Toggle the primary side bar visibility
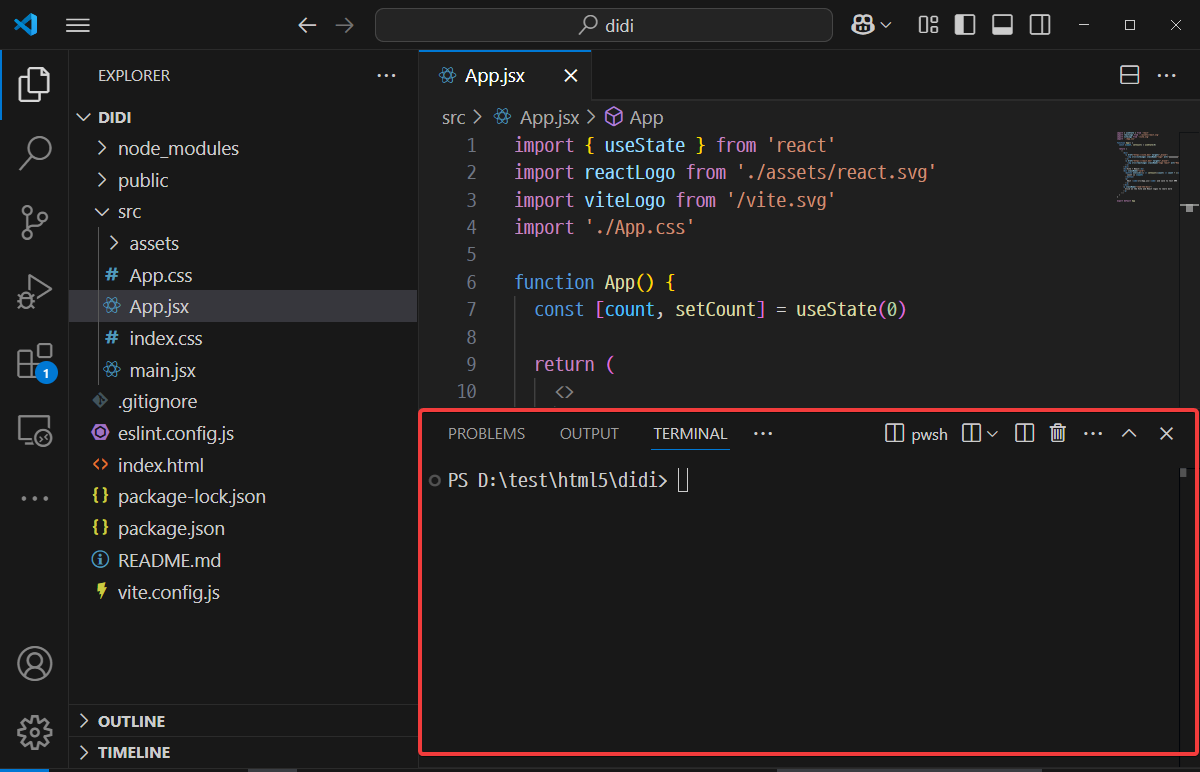The height and width of the screenshot is (772, 1200). 965,25
